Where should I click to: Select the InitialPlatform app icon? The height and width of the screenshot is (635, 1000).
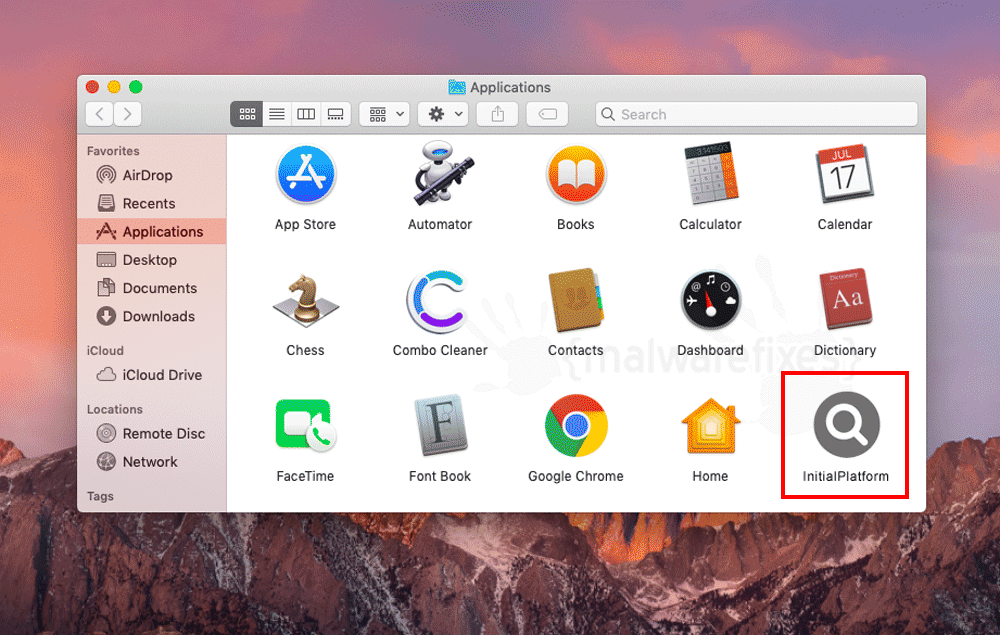click(x=846, y=425)
